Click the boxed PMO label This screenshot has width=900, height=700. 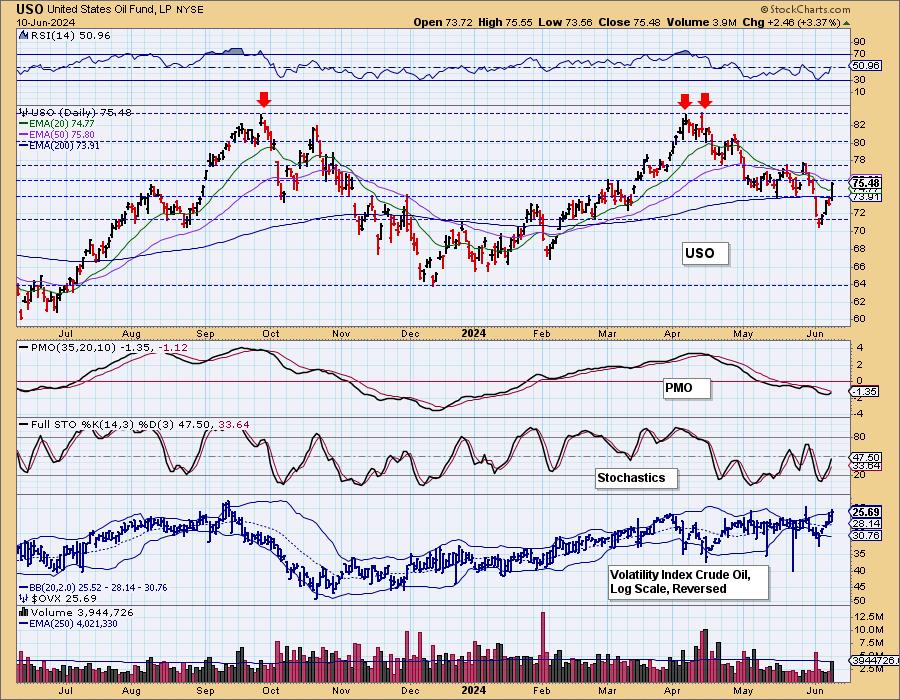coord(686,388)
